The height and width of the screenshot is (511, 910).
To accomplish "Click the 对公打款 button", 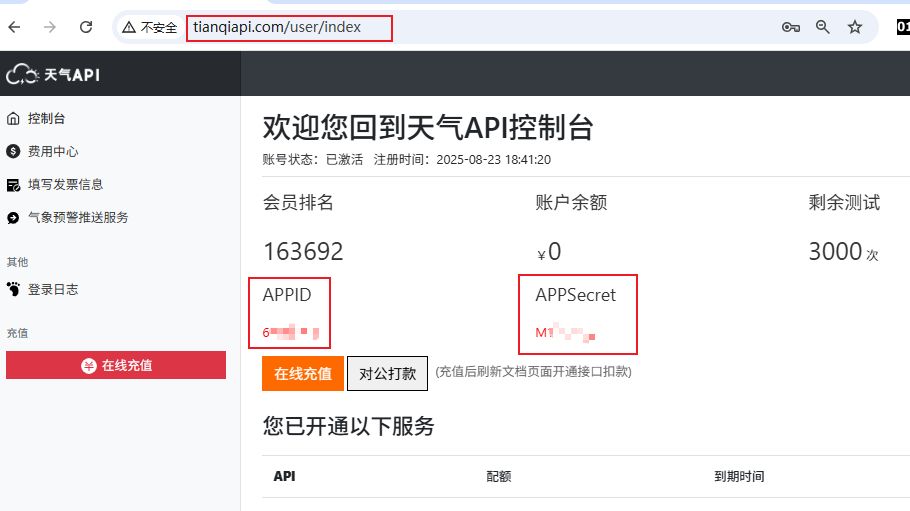I will [387, 374].
